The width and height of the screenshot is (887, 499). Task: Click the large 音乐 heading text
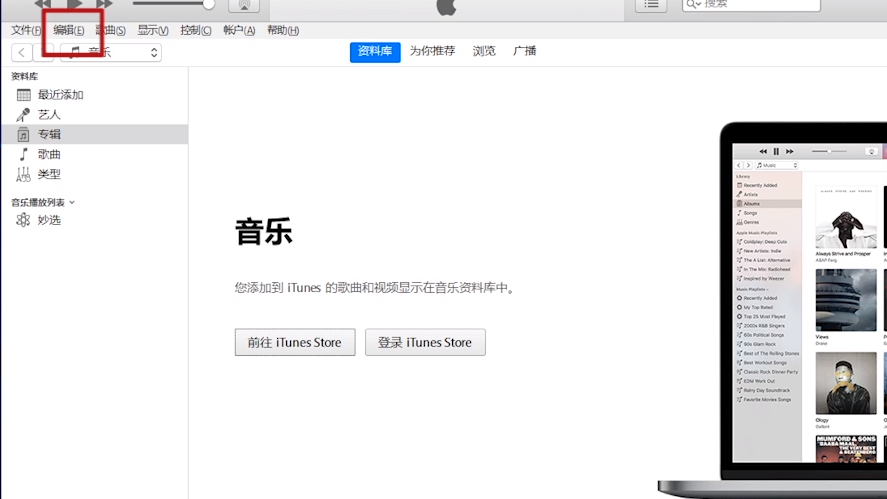264,232
